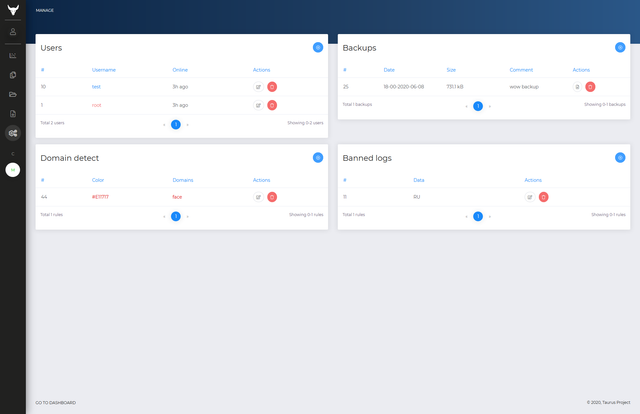
Task: Click the Comment column header in Backups
Action: coord(521,70)
